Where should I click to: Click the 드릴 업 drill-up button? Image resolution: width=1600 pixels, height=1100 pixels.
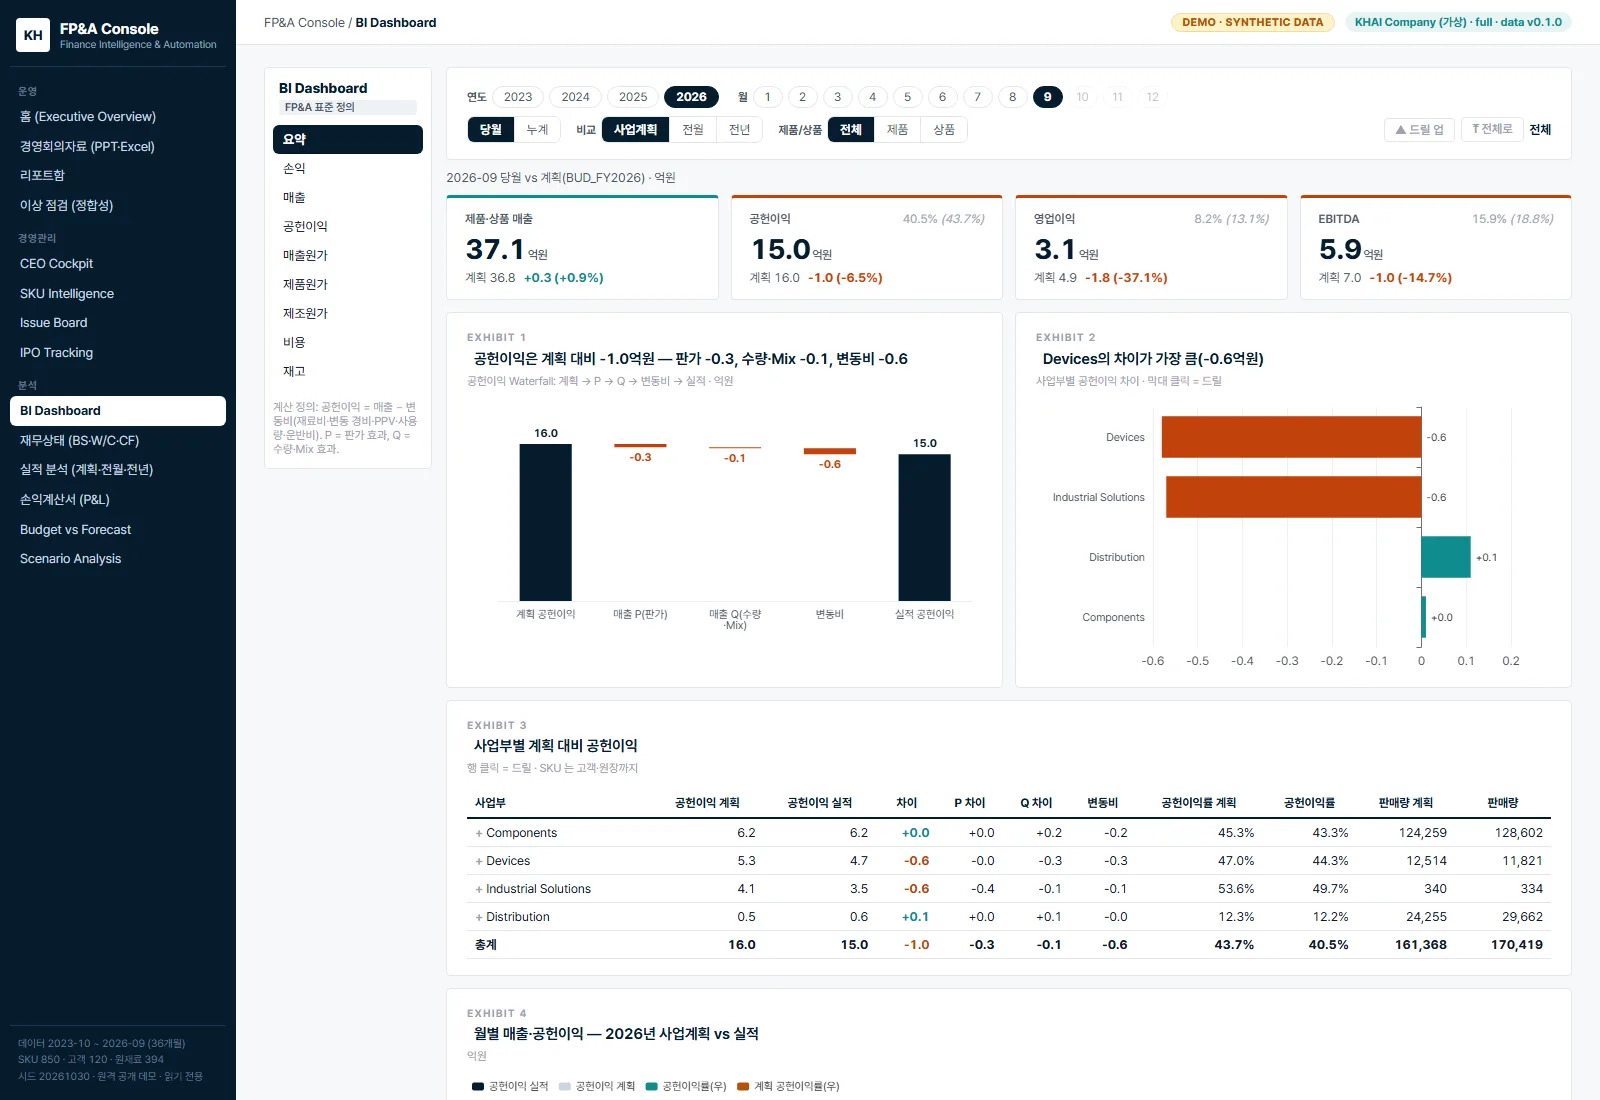click(x=1420, y=130)
